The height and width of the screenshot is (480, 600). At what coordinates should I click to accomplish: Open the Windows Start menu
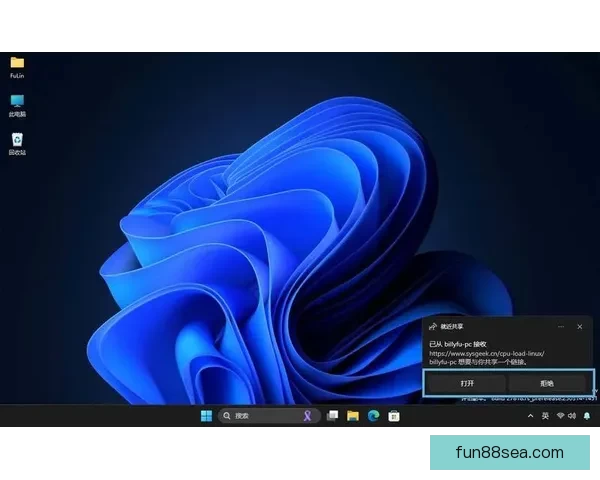(x=206, y=416)
